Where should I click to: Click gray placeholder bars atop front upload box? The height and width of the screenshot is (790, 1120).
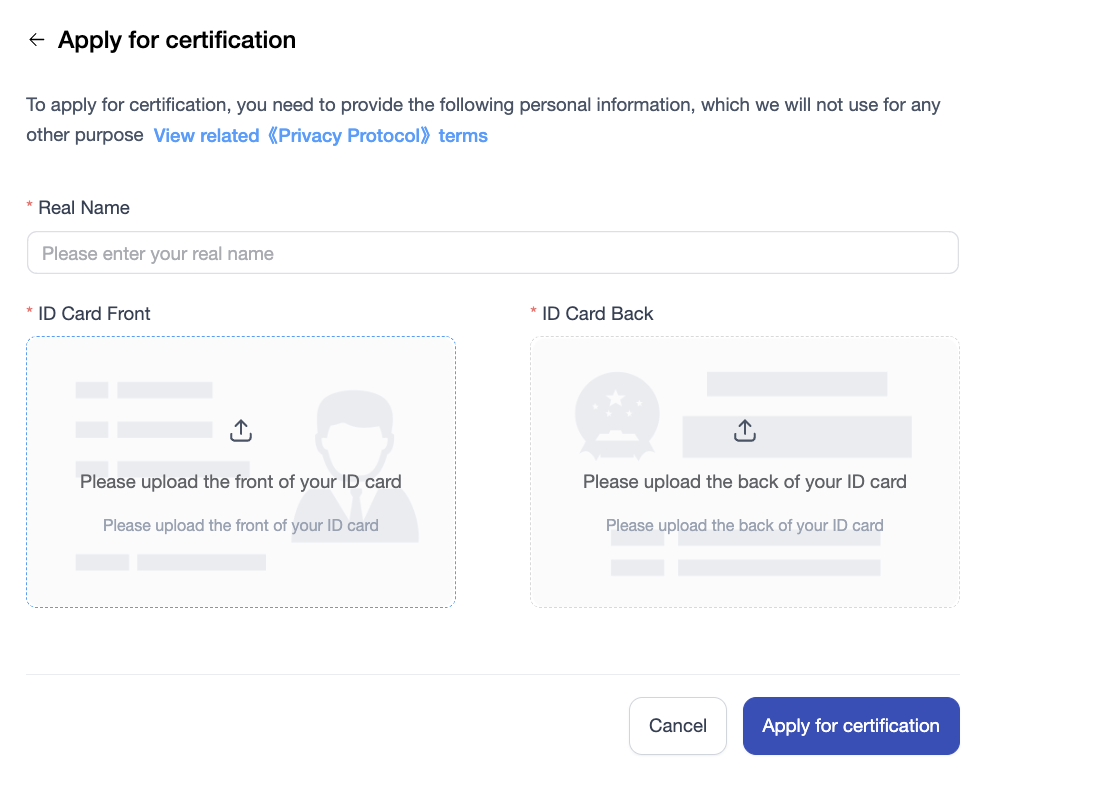164,390
